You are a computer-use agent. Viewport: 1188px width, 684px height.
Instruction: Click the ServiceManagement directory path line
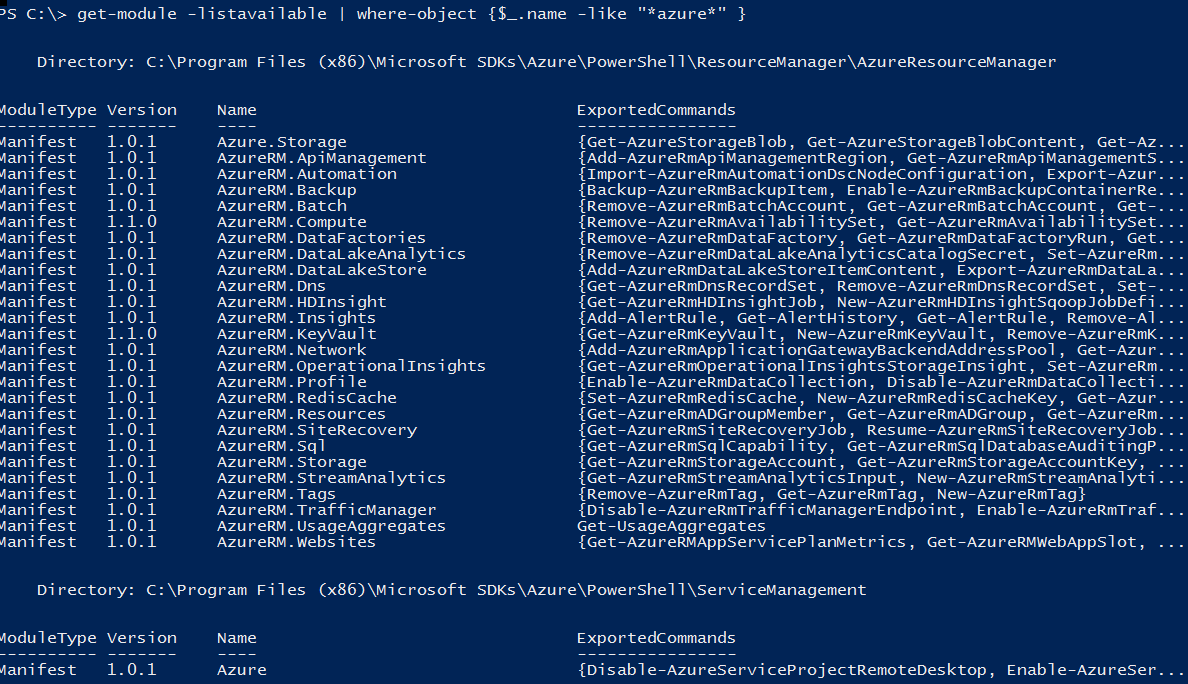pyautogui.click(x=451, y=590)
